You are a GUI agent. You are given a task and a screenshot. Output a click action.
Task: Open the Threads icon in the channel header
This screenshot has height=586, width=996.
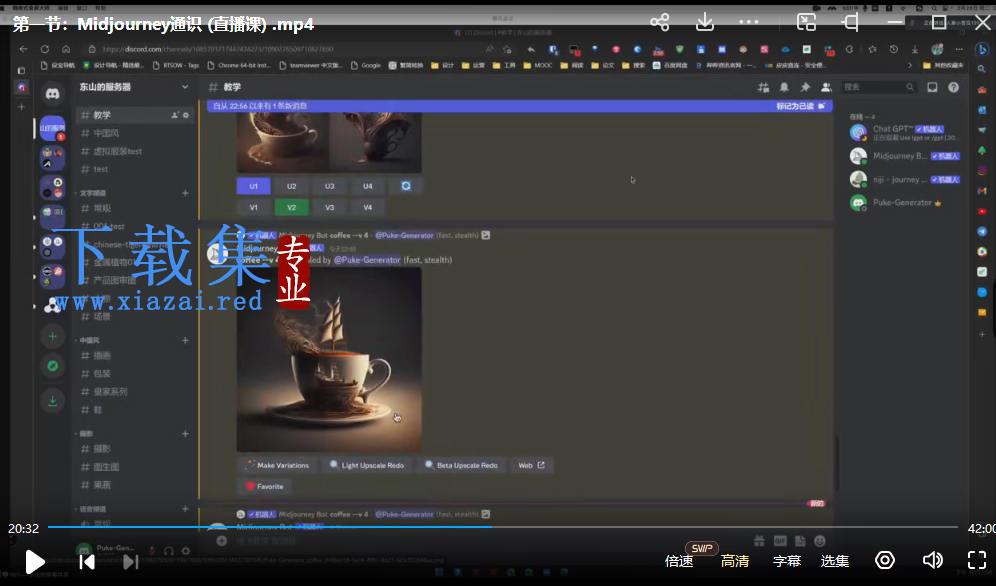764,87
